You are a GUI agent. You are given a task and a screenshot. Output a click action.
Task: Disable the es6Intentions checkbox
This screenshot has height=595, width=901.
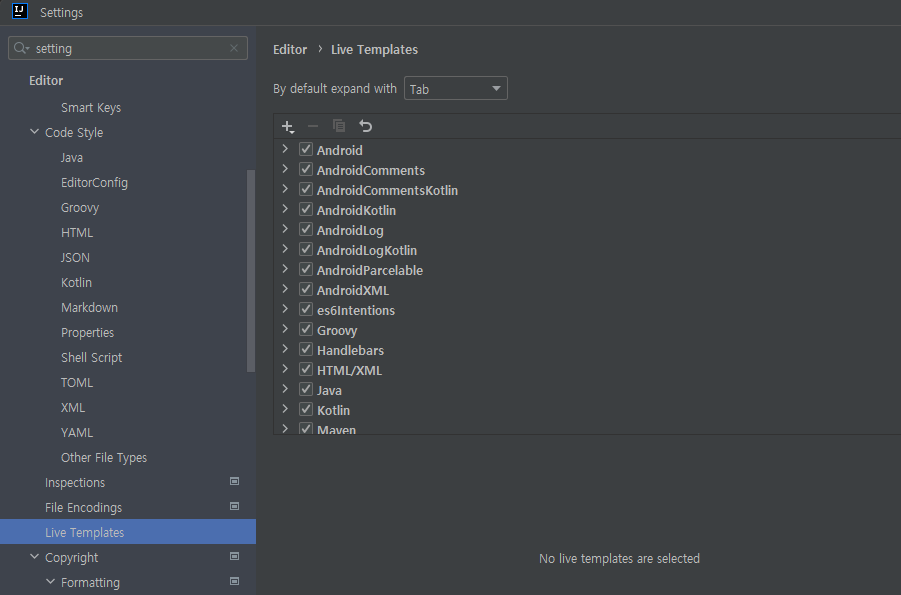point(306,310)
